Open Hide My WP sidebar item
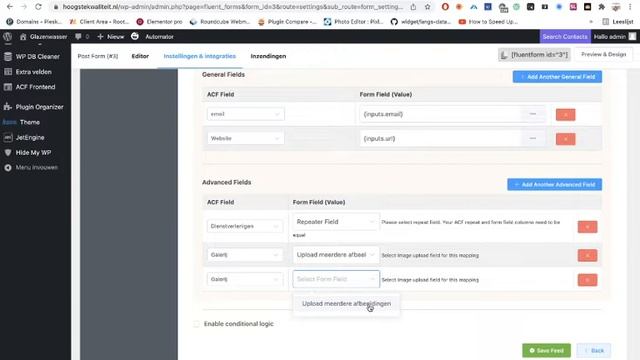The image size is (640, 360). coord(27,153)
